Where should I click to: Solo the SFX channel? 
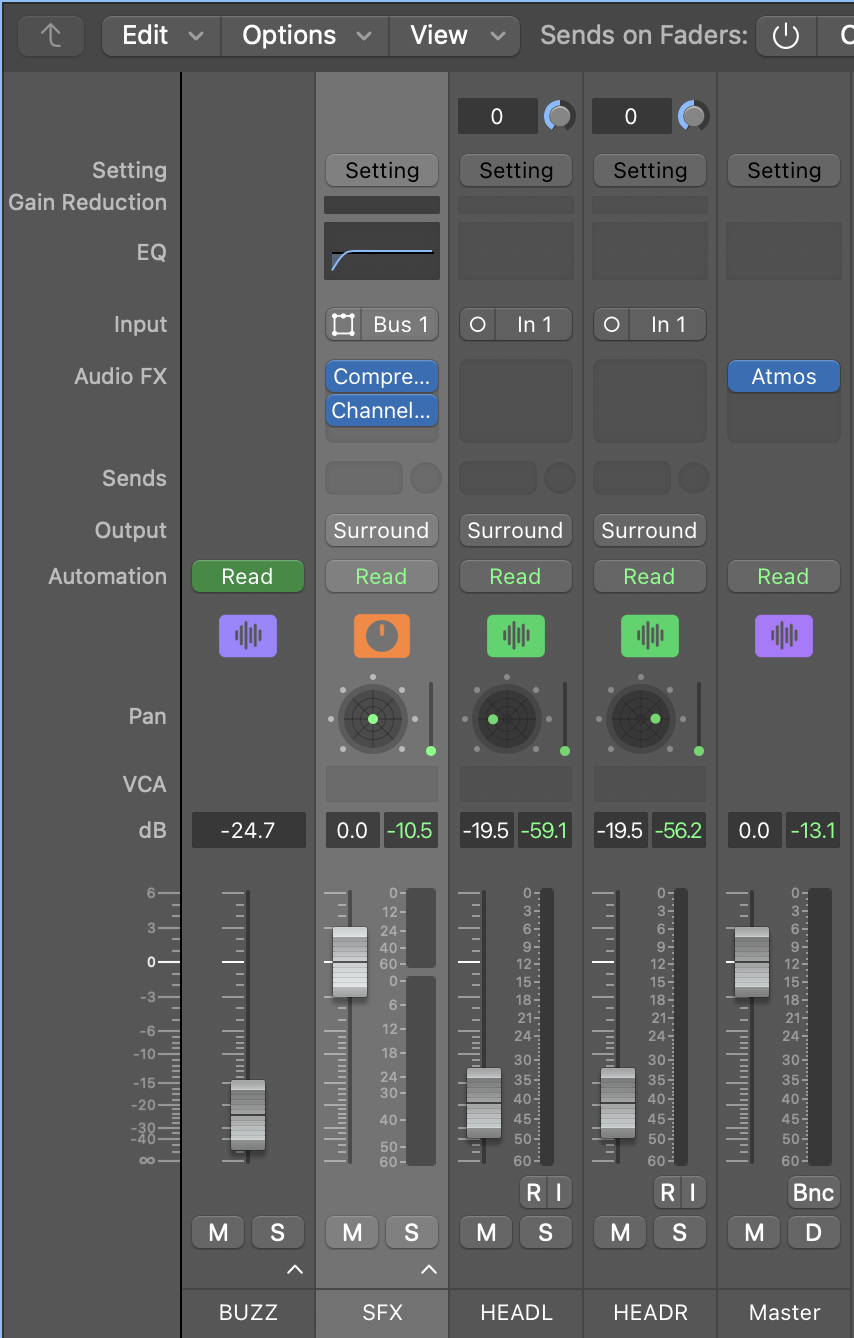(412, 1233)
